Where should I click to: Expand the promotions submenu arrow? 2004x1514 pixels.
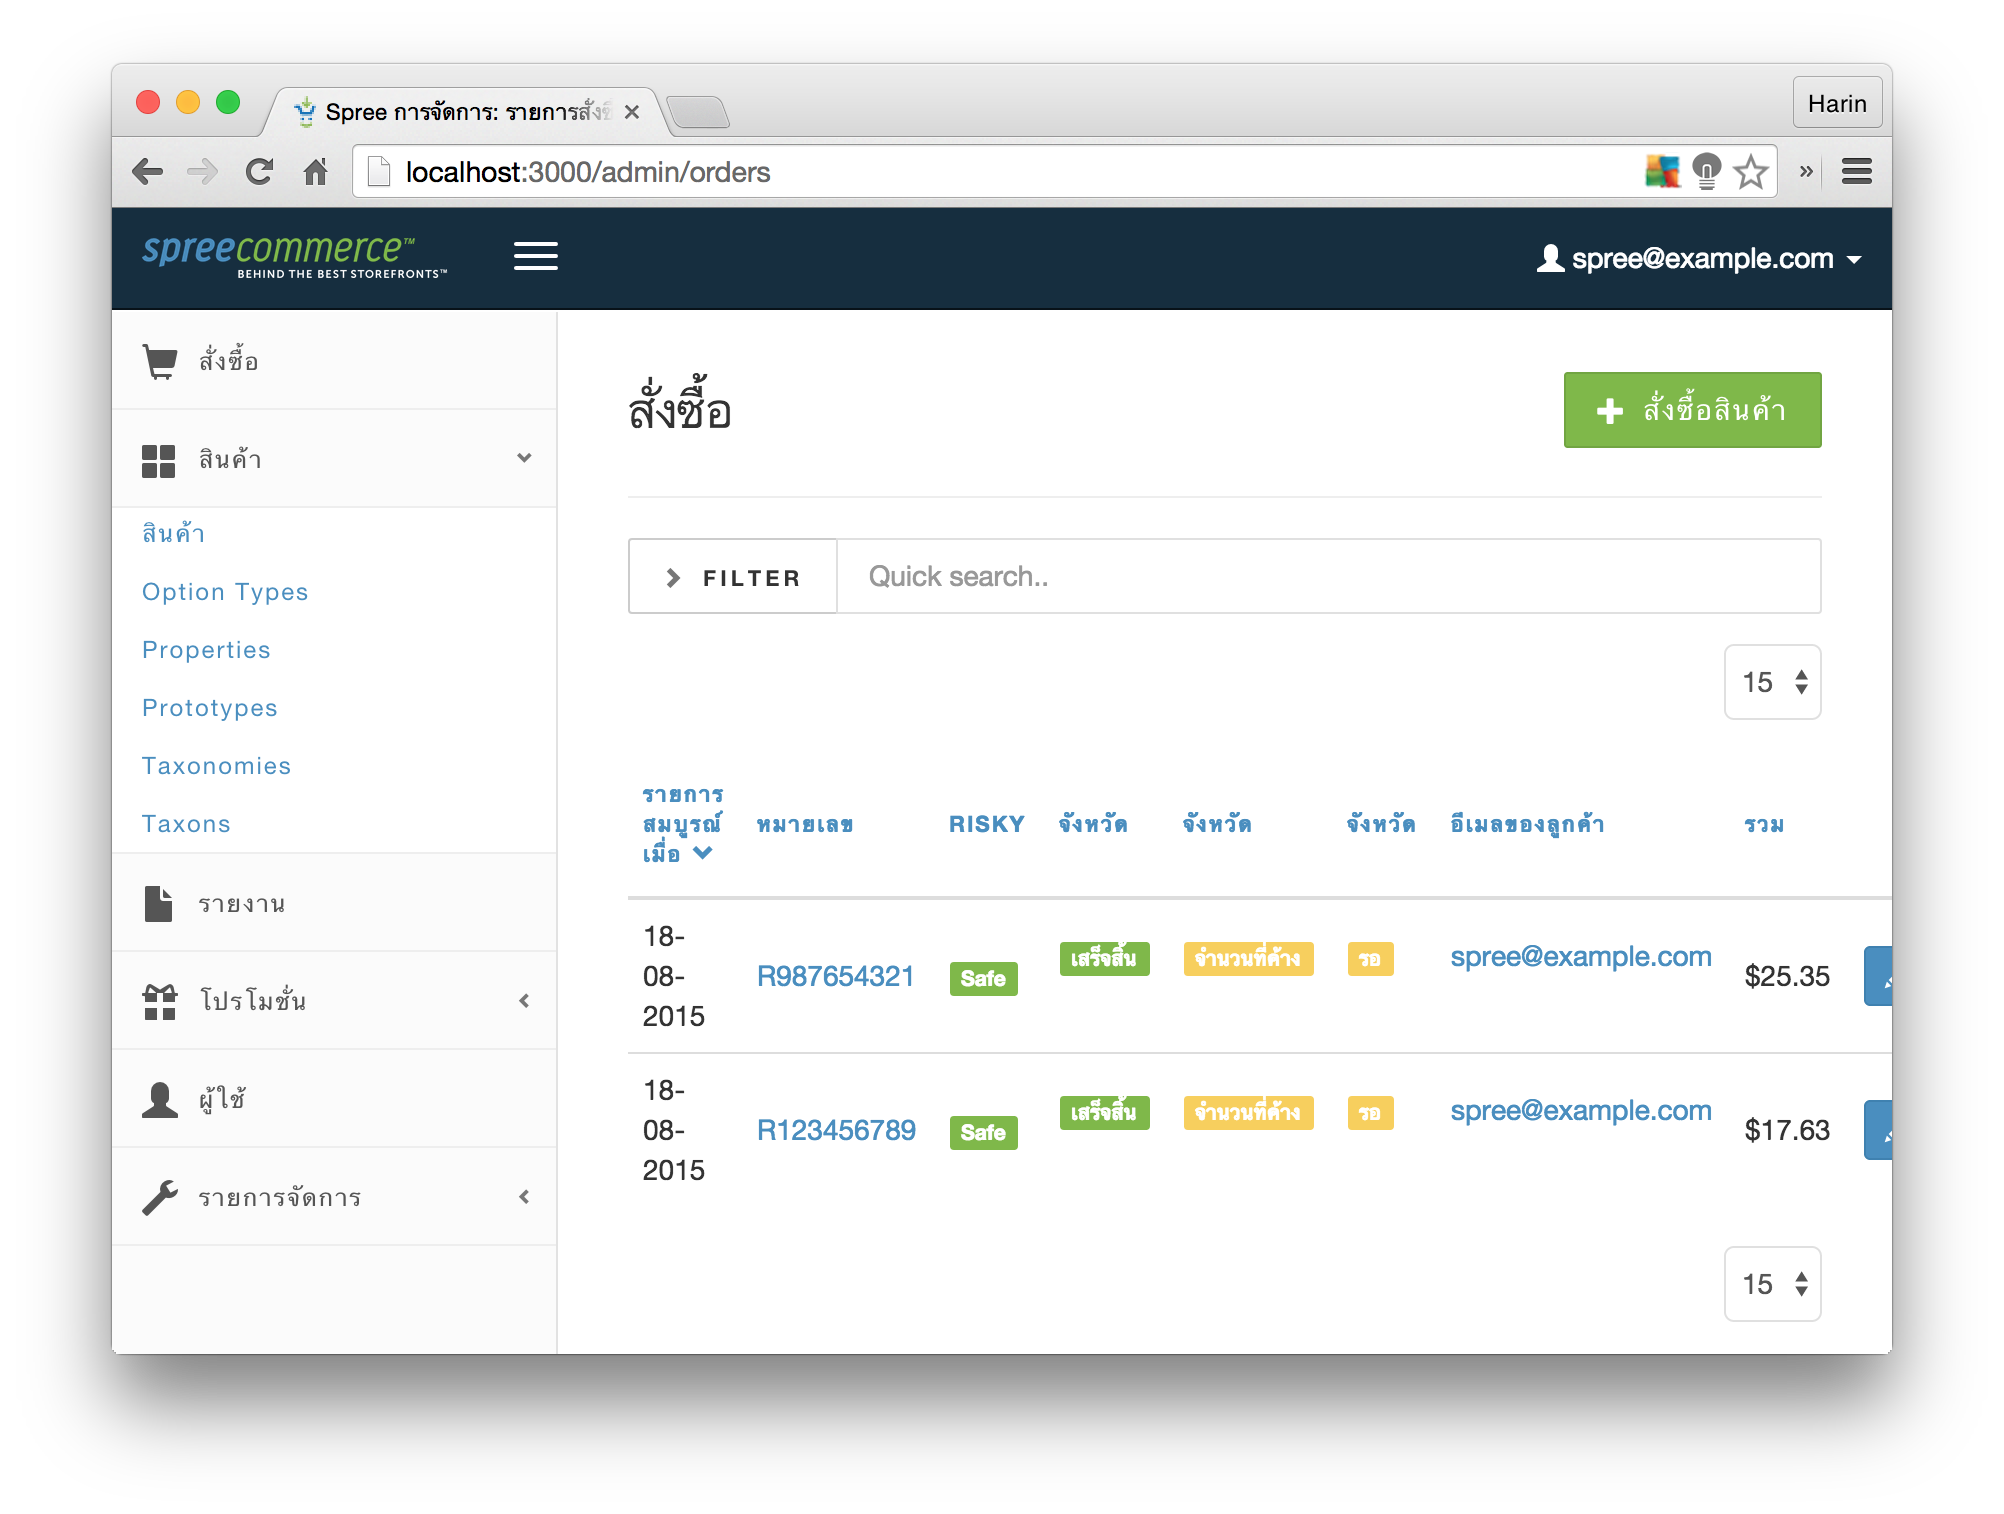524,1001
